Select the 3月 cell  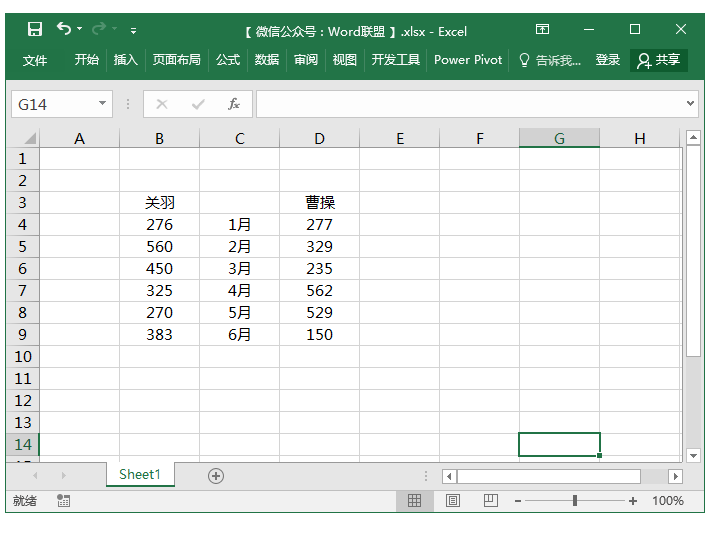point(240,268)
